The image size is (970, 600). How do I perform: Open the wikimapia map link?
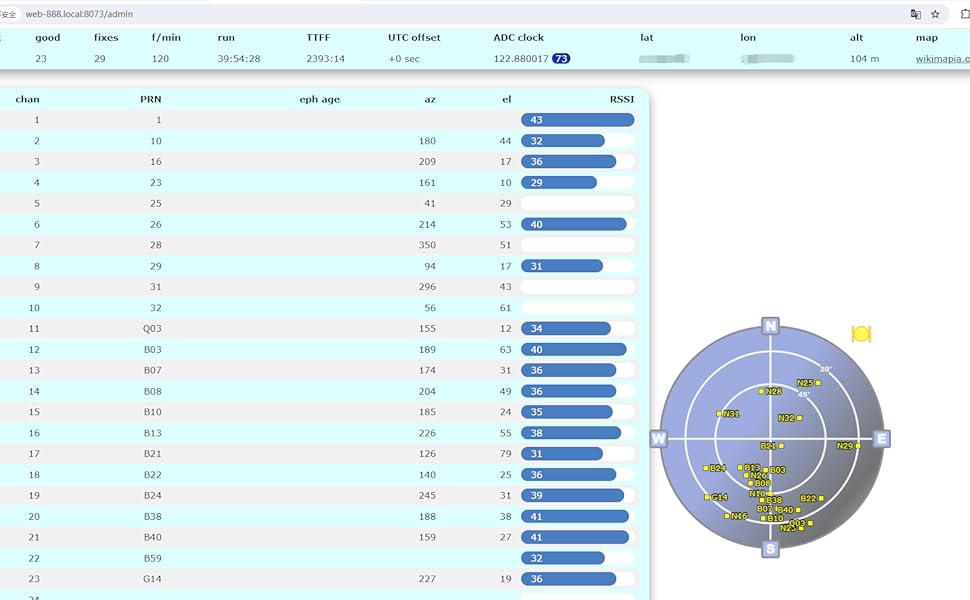pyautogui.click(x=942, y=59)
